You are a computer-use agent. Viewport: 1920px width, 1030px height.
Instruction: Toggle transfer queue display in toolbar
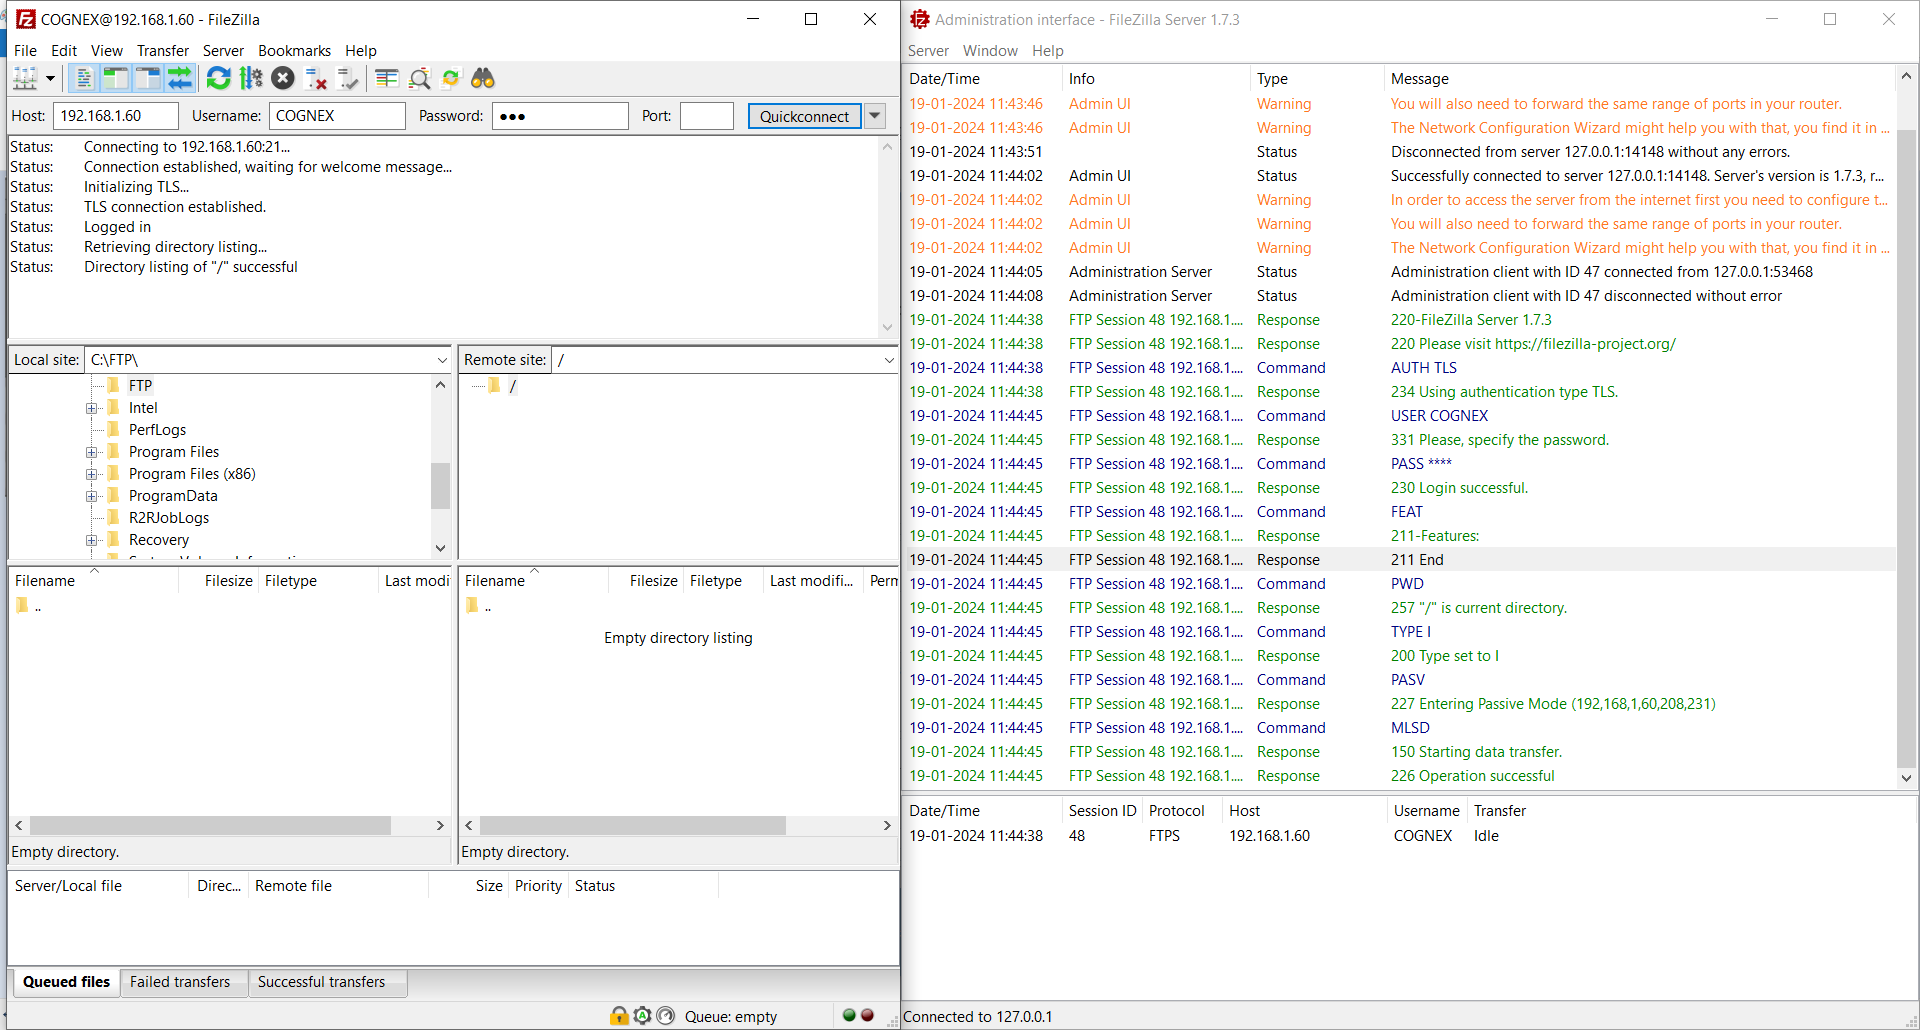pos(180,78)
